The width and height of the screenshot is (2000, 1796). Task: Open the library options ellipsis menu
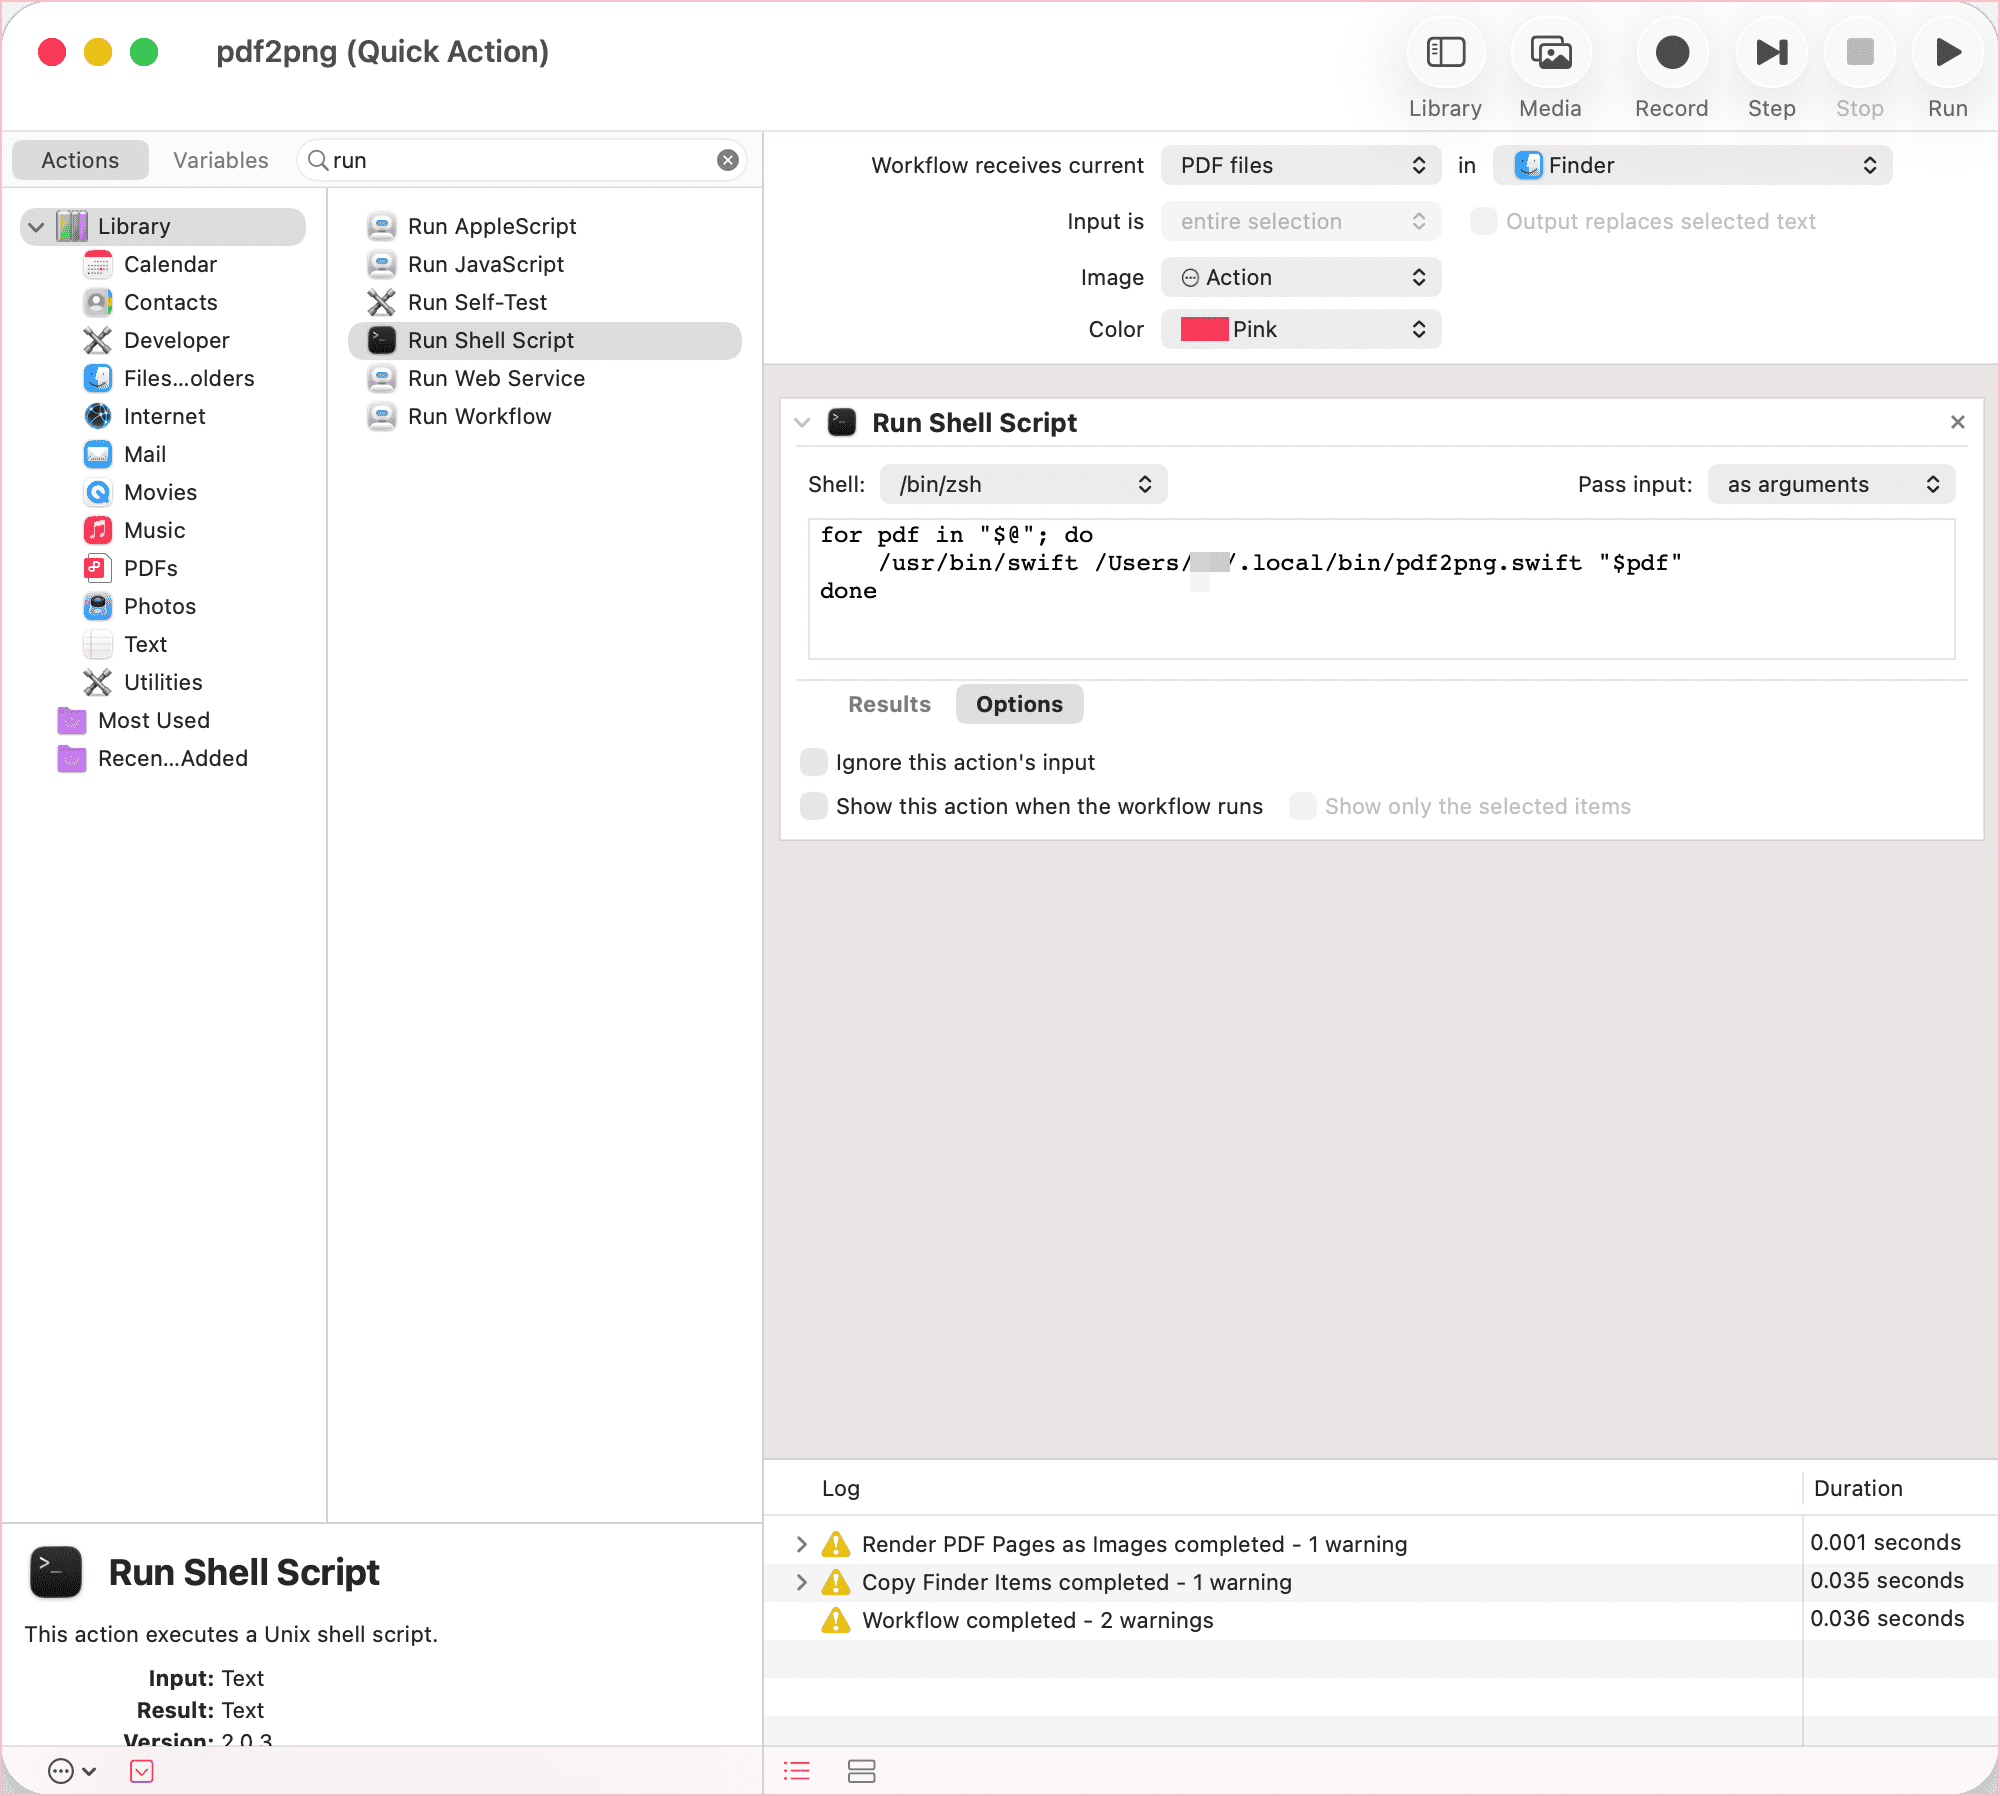pos(72,1771)
